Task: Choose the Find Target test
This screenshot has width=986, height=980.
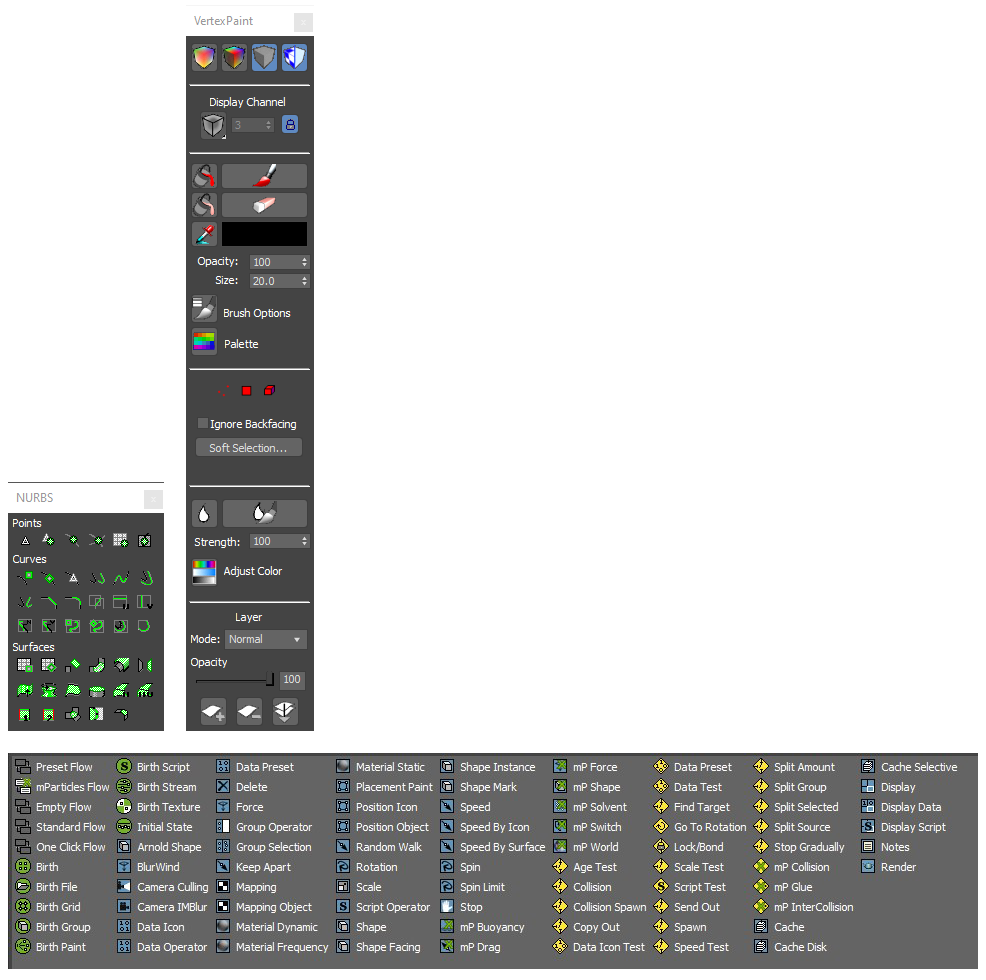Action: pyautogui.click(x=692, y=807)
